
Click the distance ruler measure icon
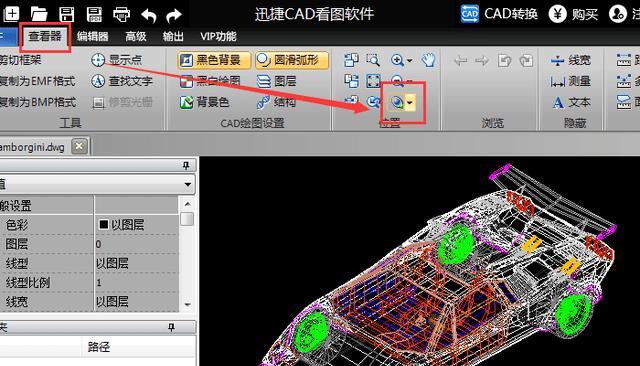tap(624, 60)
